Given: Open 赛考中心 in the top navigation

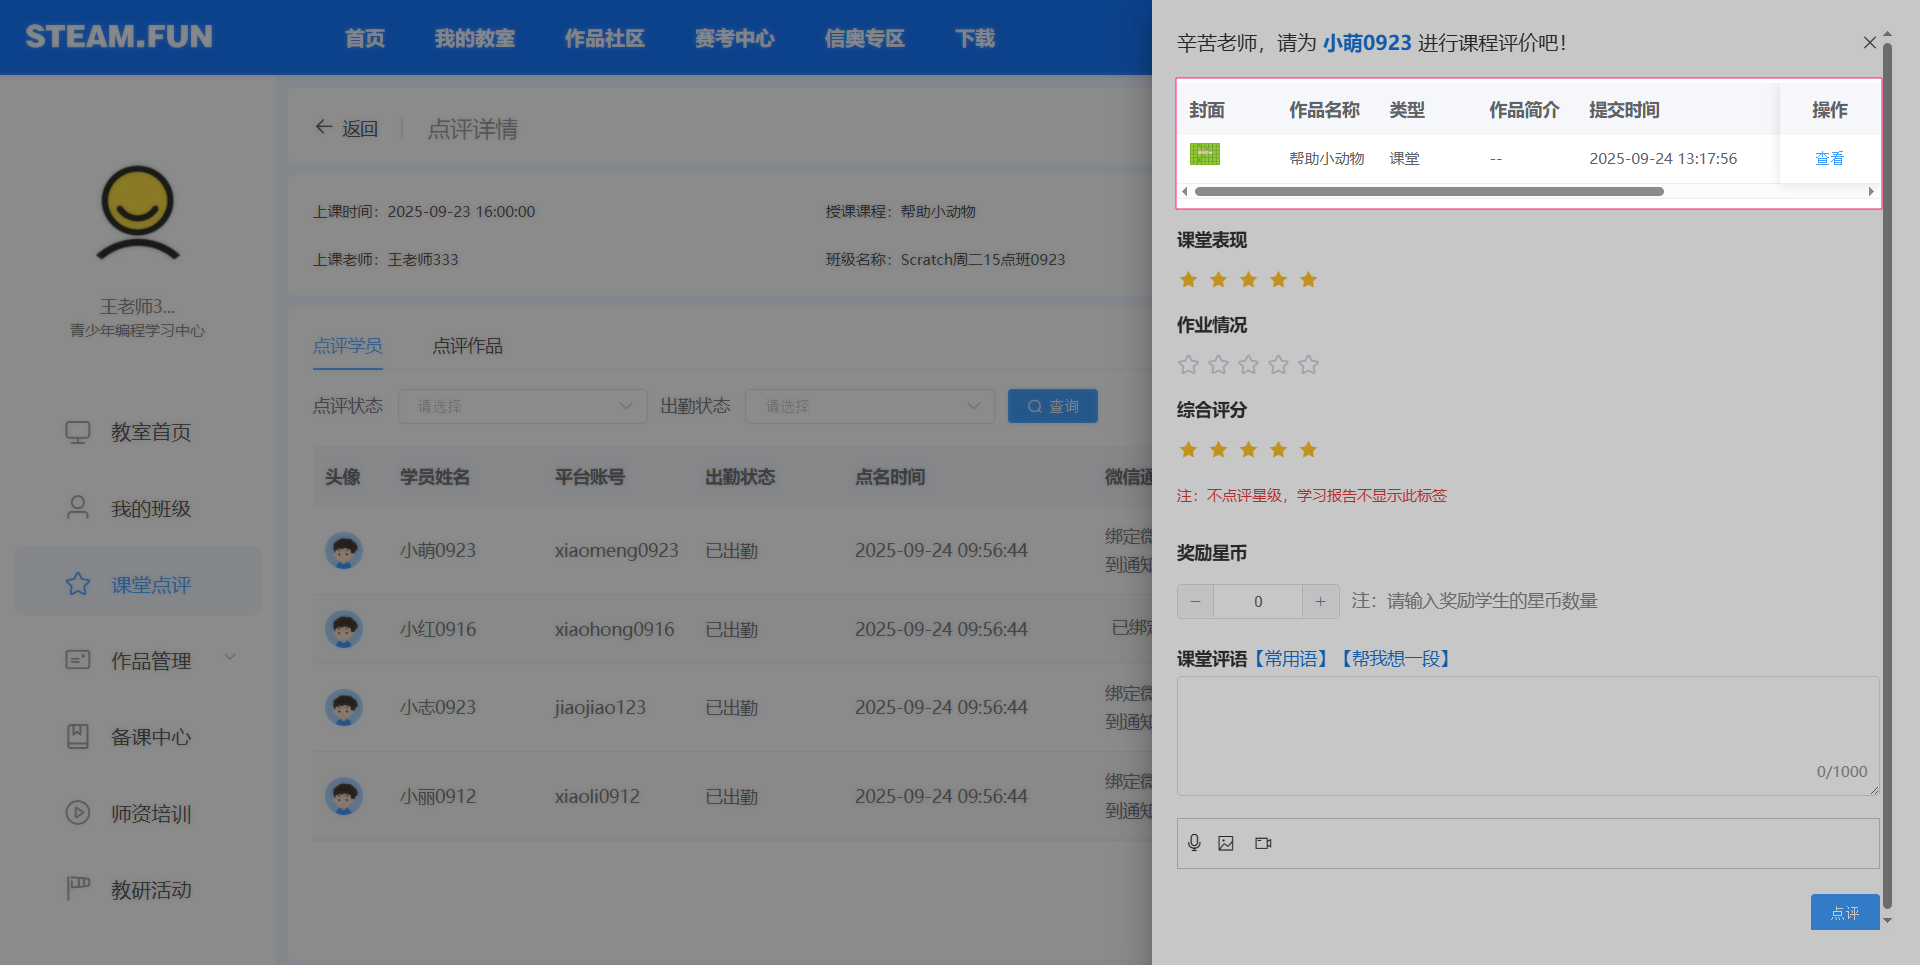Looking at the screenshot, I should coord(734,38).
